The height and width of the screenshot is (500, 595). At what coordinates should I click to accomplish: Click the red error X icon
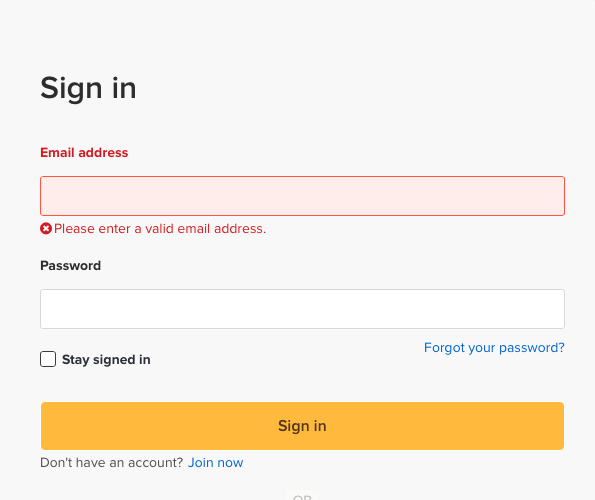46,229
